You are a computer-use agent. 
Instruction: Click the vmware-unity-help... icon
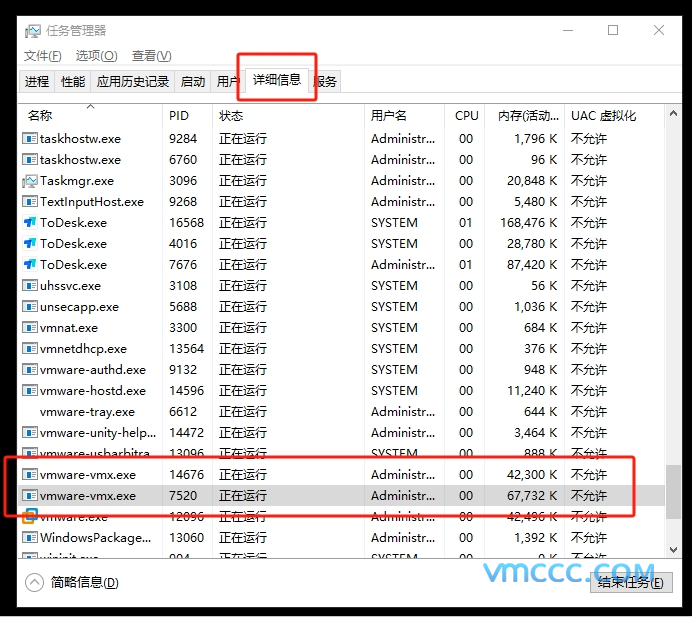(x=30, y=433)
